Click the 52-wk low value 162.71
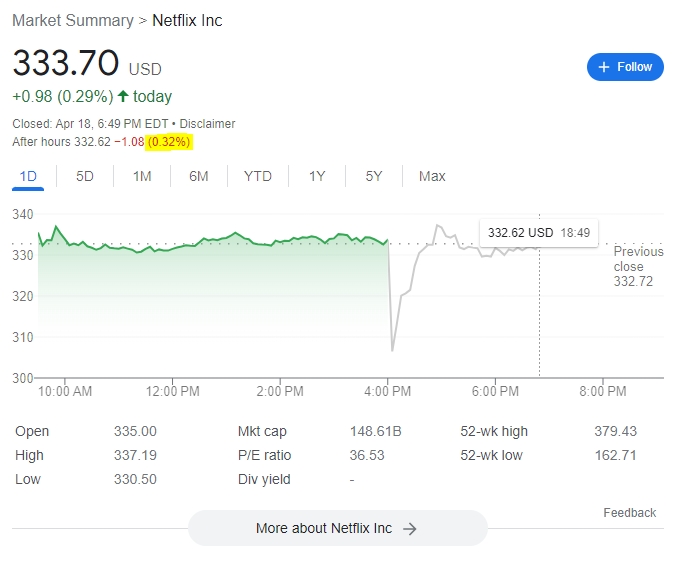Image resolution: width=699 pixels, height=561 pixels. pos(616,456)
